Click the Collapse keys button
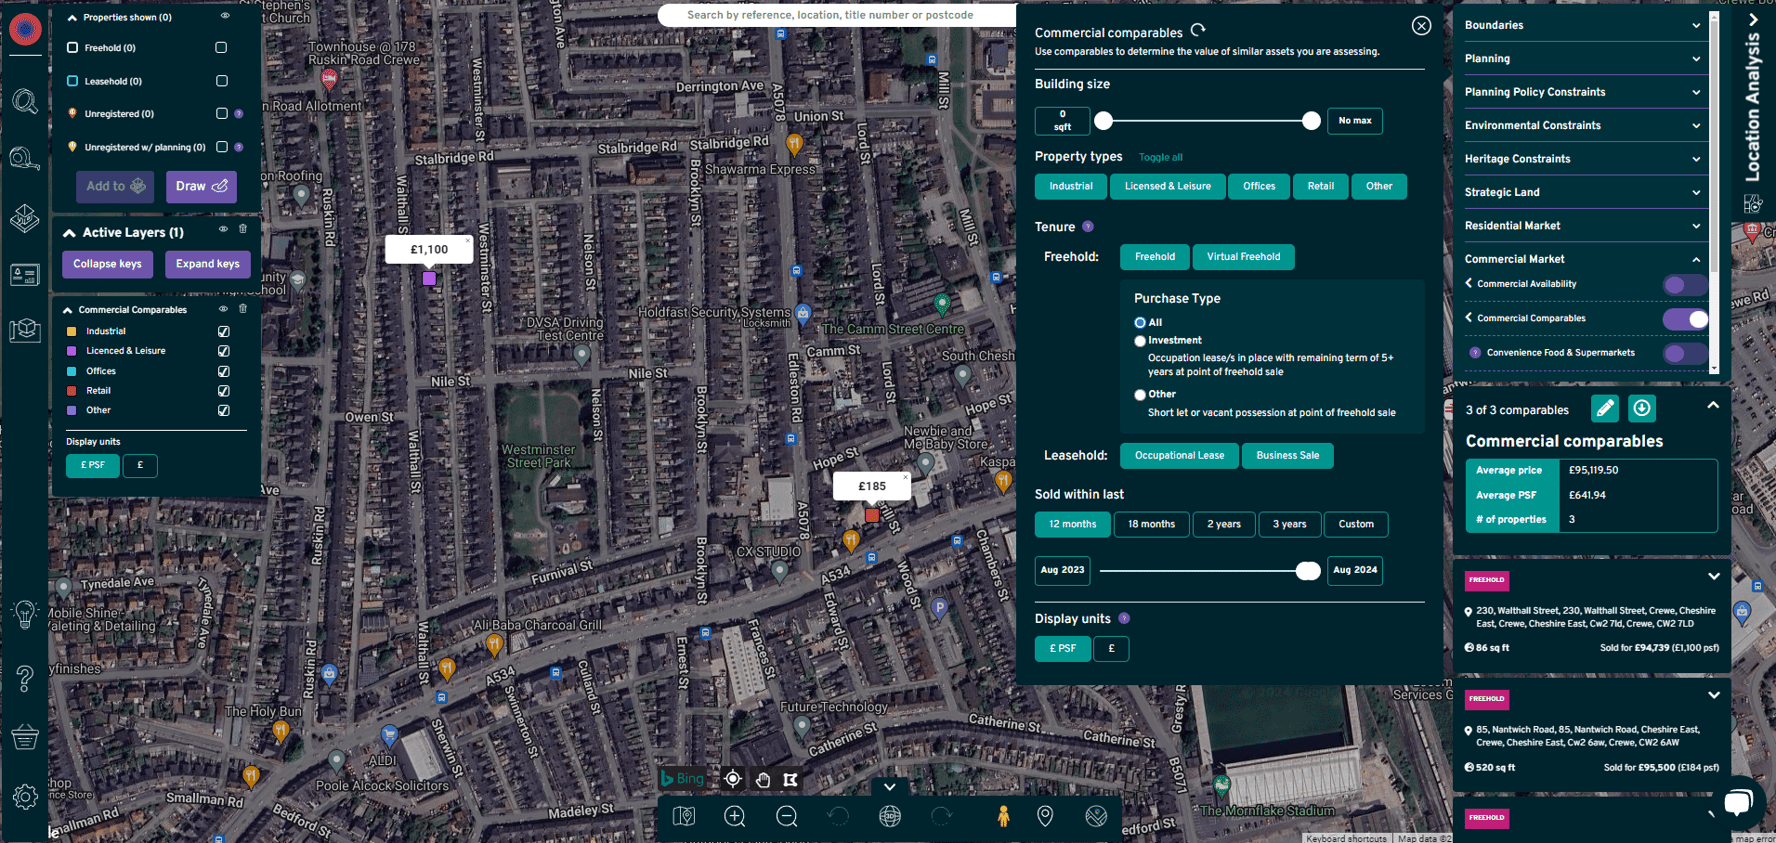1776x843 pixels. point(107,264)
